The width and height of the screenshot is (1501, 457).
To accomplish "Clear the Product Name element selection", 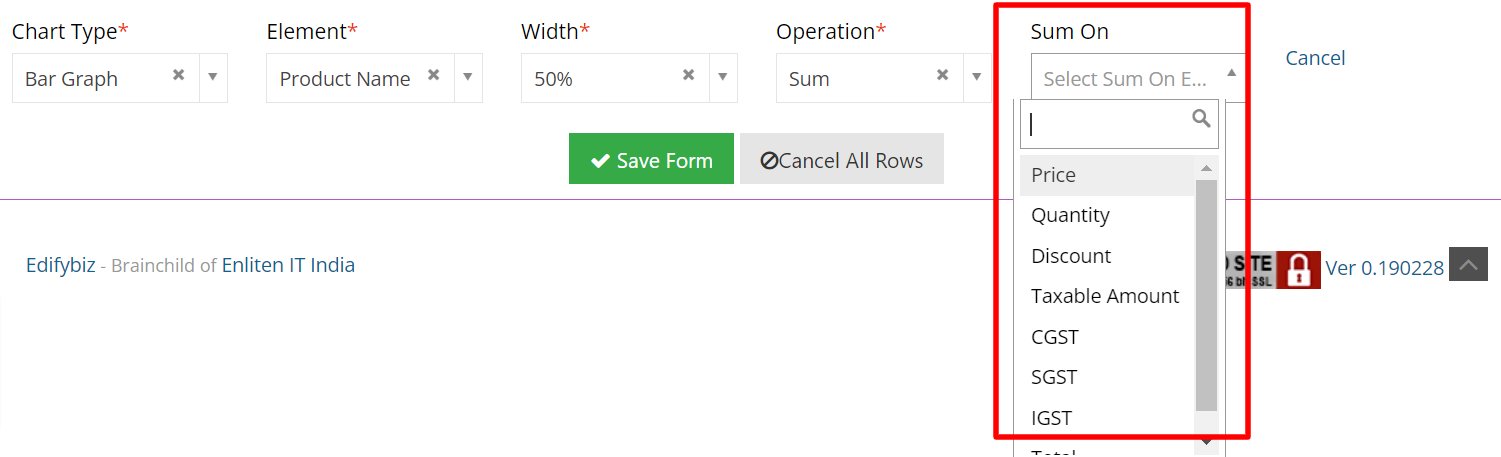I will 433,75.
